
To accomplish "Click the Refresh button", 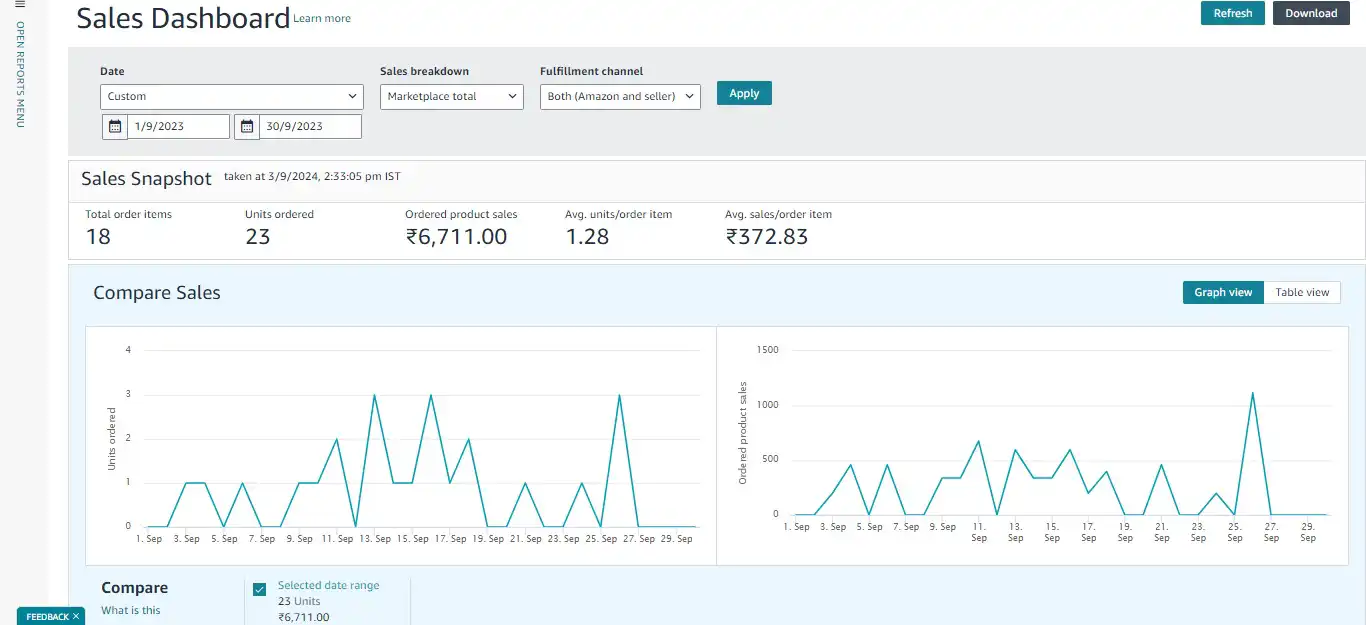I will click(1232, 13).
